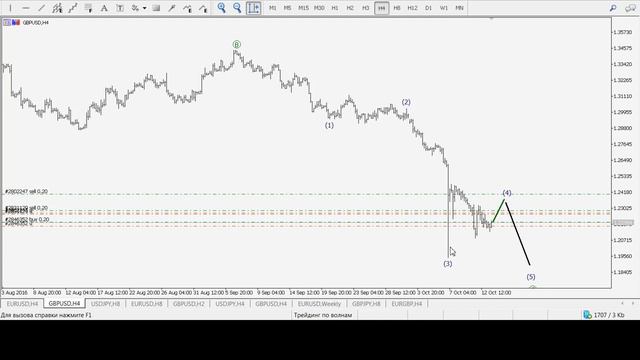
Task: Select the circled B wave label
Action: pyautogui.click(x=237, y=44)
